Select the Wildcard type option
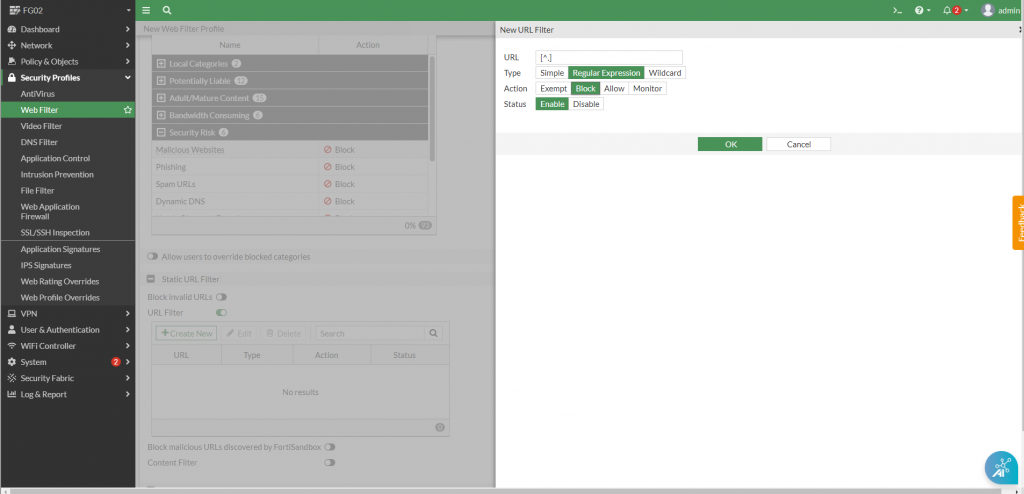 coord(665,73)
